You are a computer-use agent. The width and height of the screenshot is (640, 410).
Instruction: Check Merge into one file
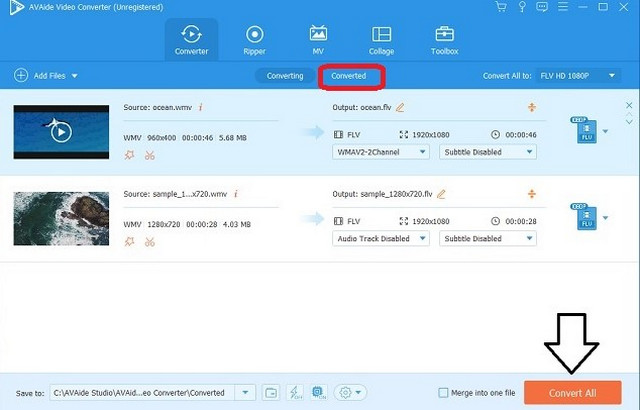point(443,393)
